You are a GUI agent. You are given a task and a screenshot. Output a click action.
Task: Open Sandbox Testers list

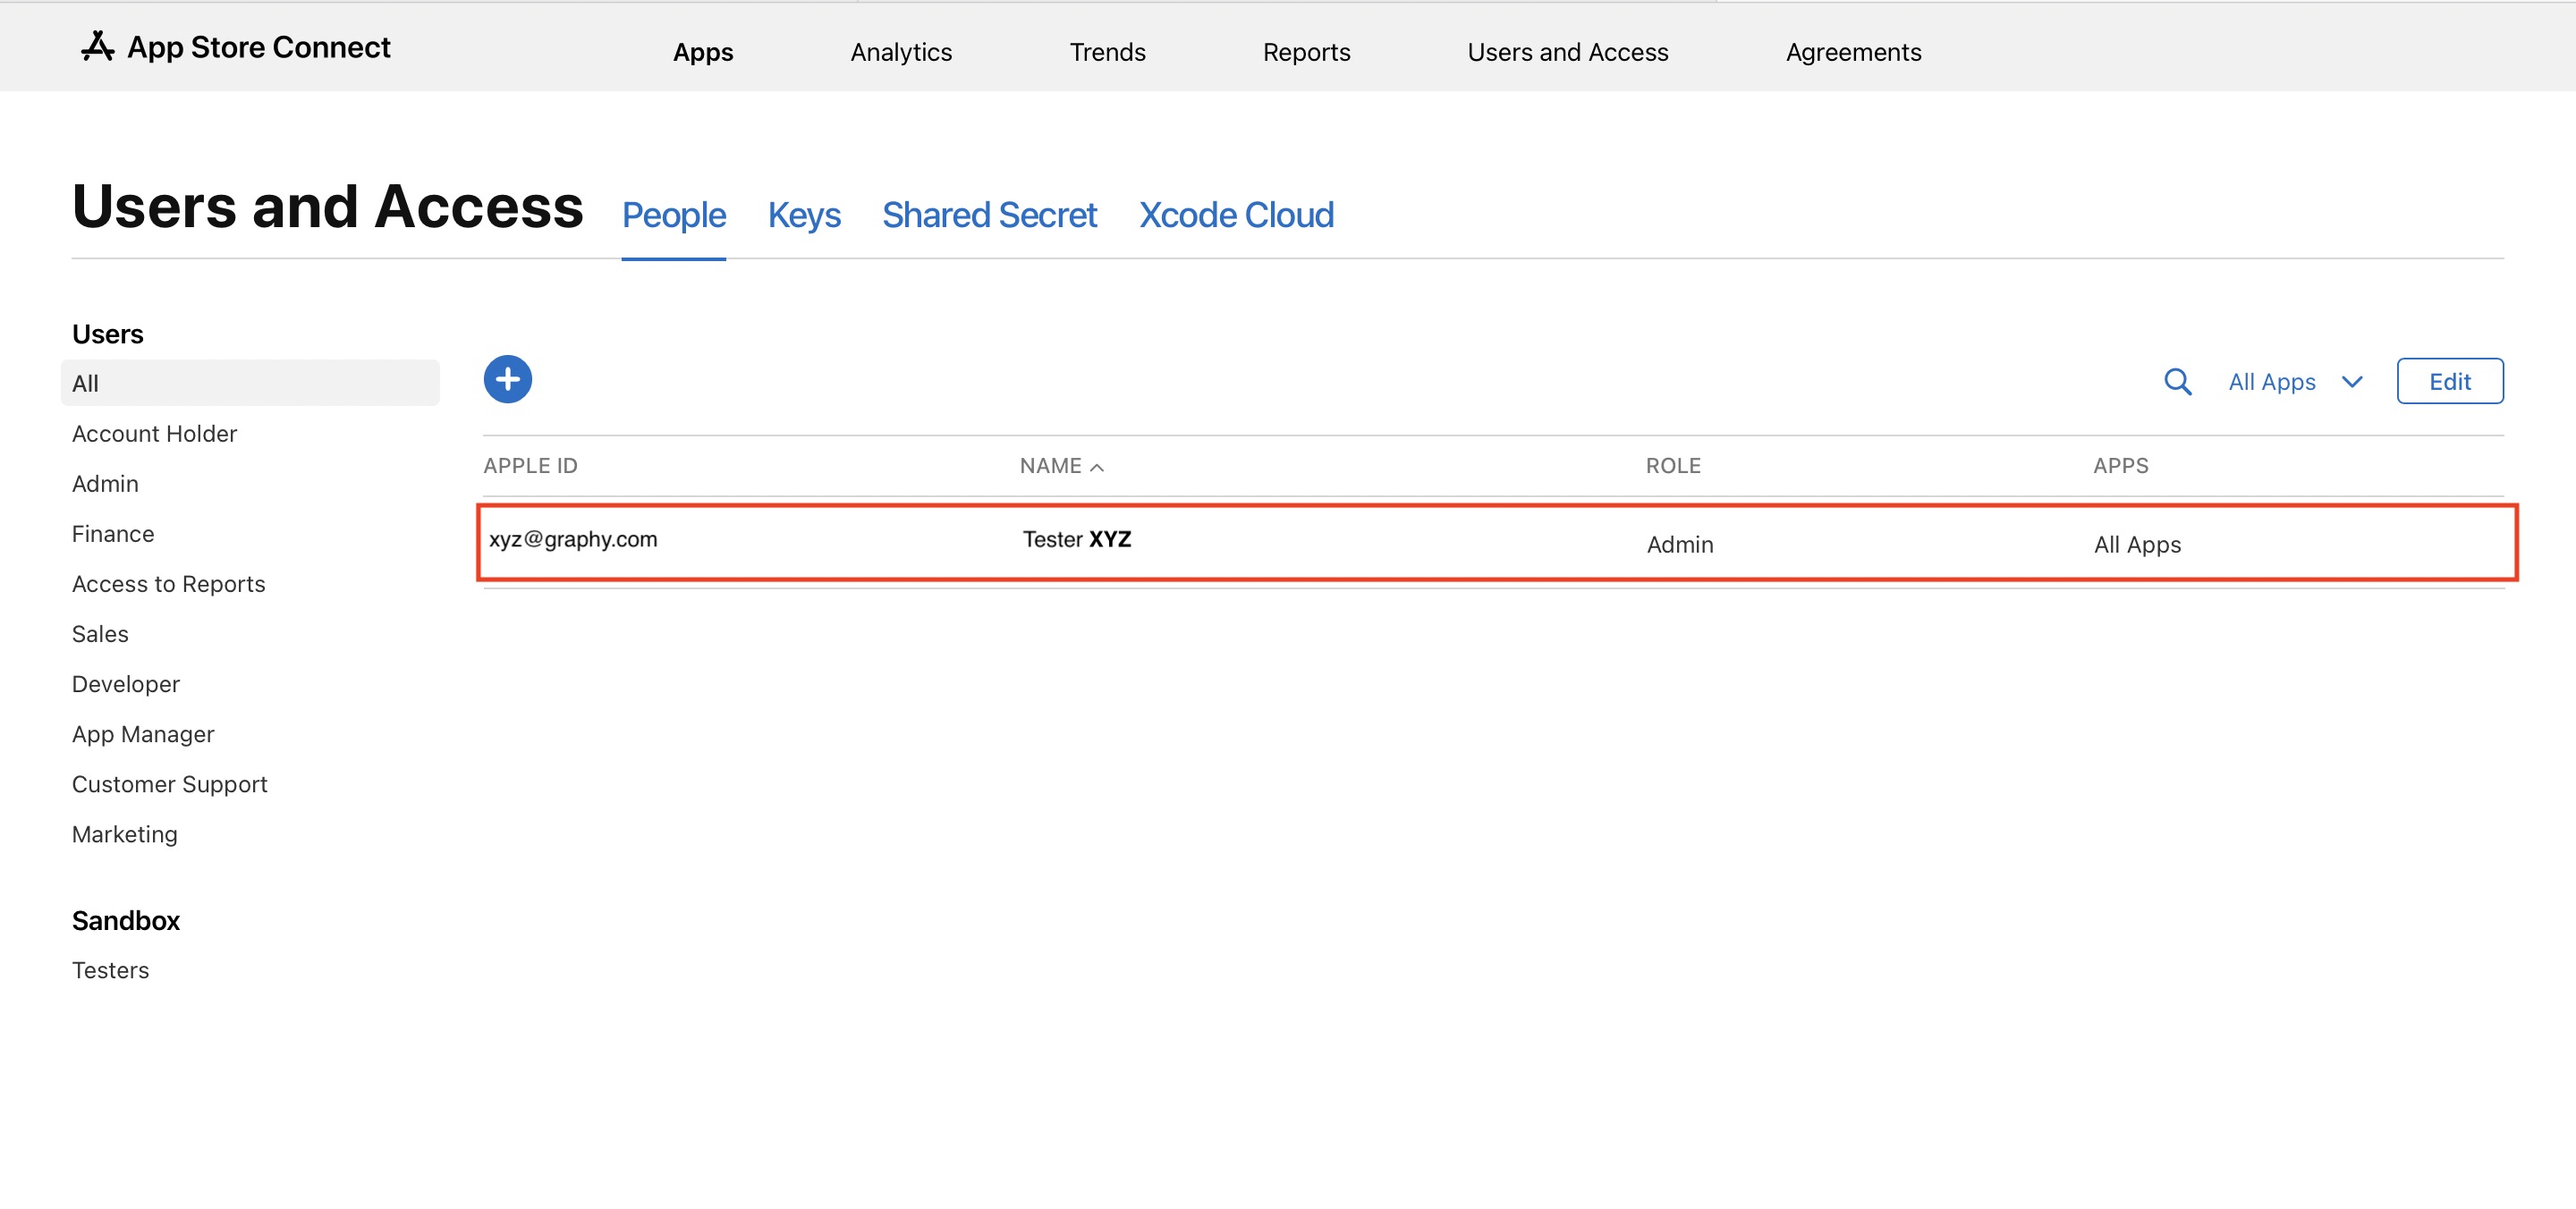[110, 970]
